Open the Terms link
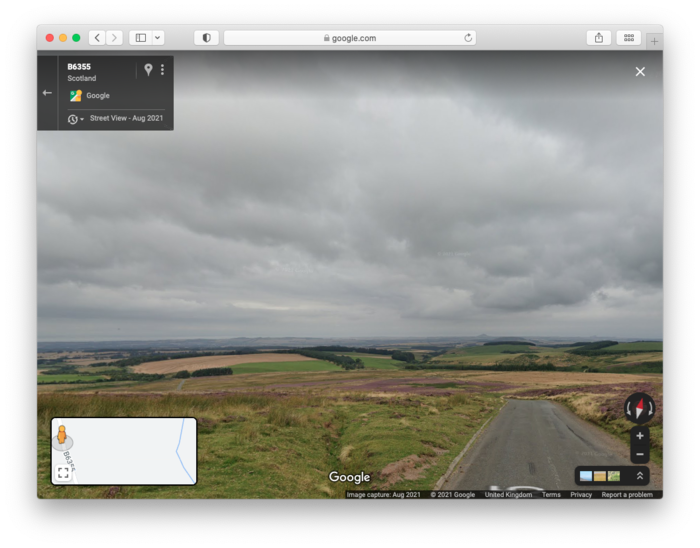This screenshot has height=548, width=700. (551, 494)
